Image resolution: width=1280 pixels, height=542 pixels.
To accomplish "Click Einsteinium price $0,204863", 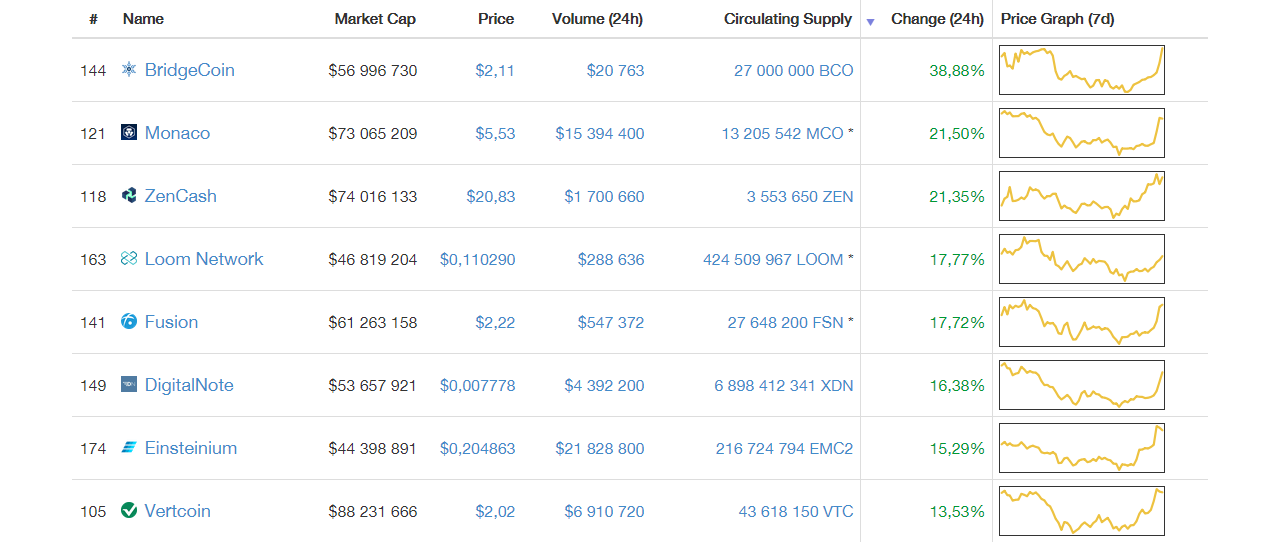I will [x=478, y=448].
